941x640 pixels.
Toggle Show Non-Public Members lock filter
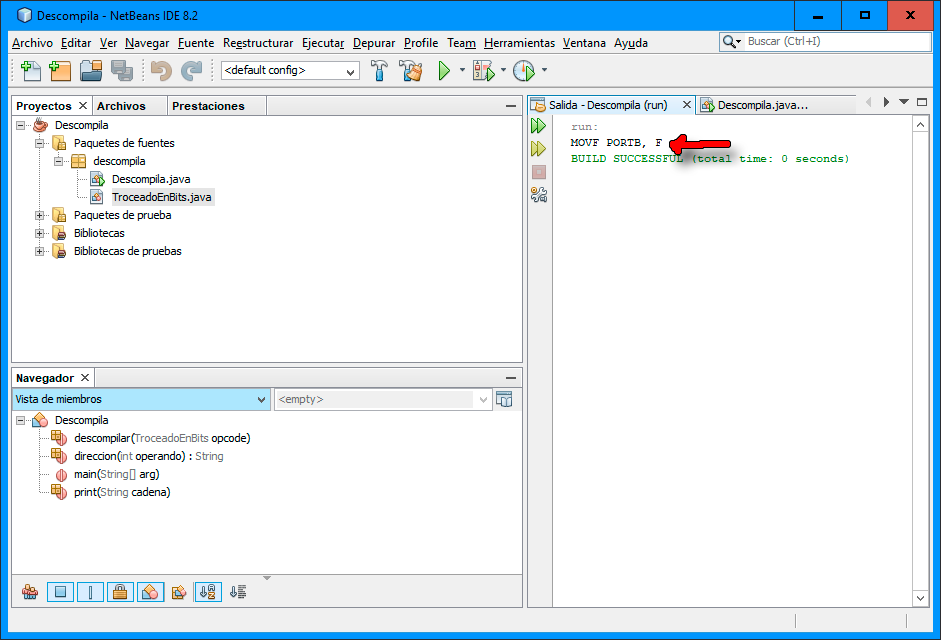tap(120, 593)
